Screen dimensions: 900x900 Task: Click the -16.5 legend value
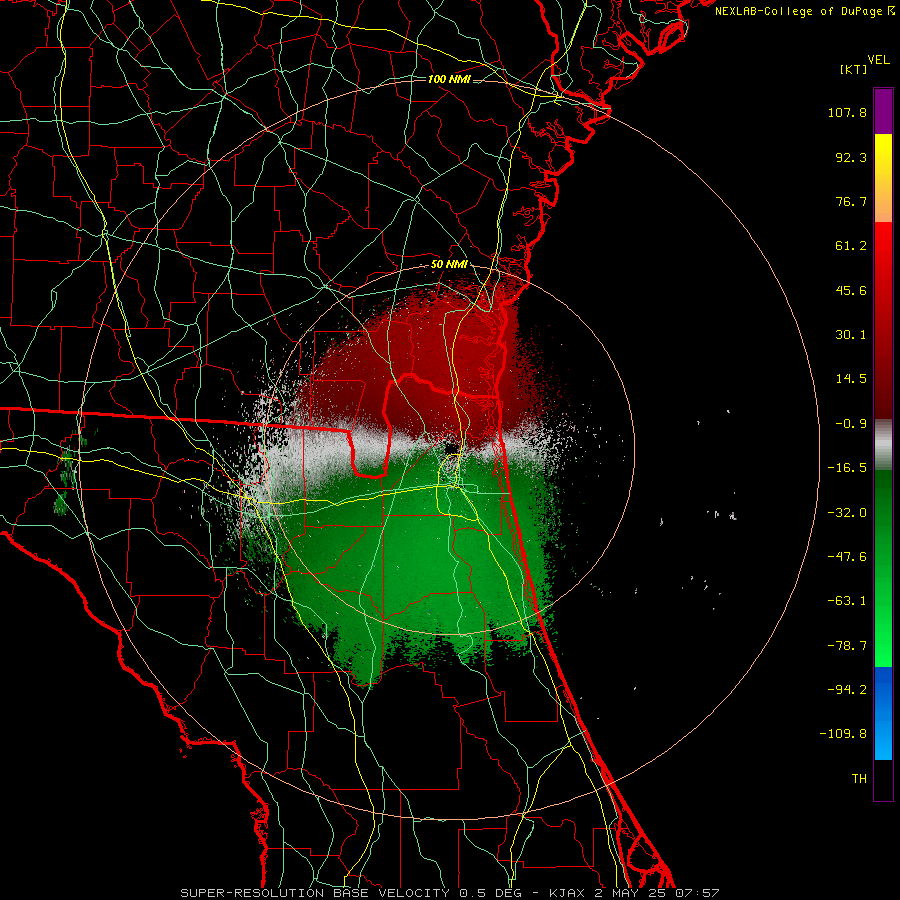(847, 468)
